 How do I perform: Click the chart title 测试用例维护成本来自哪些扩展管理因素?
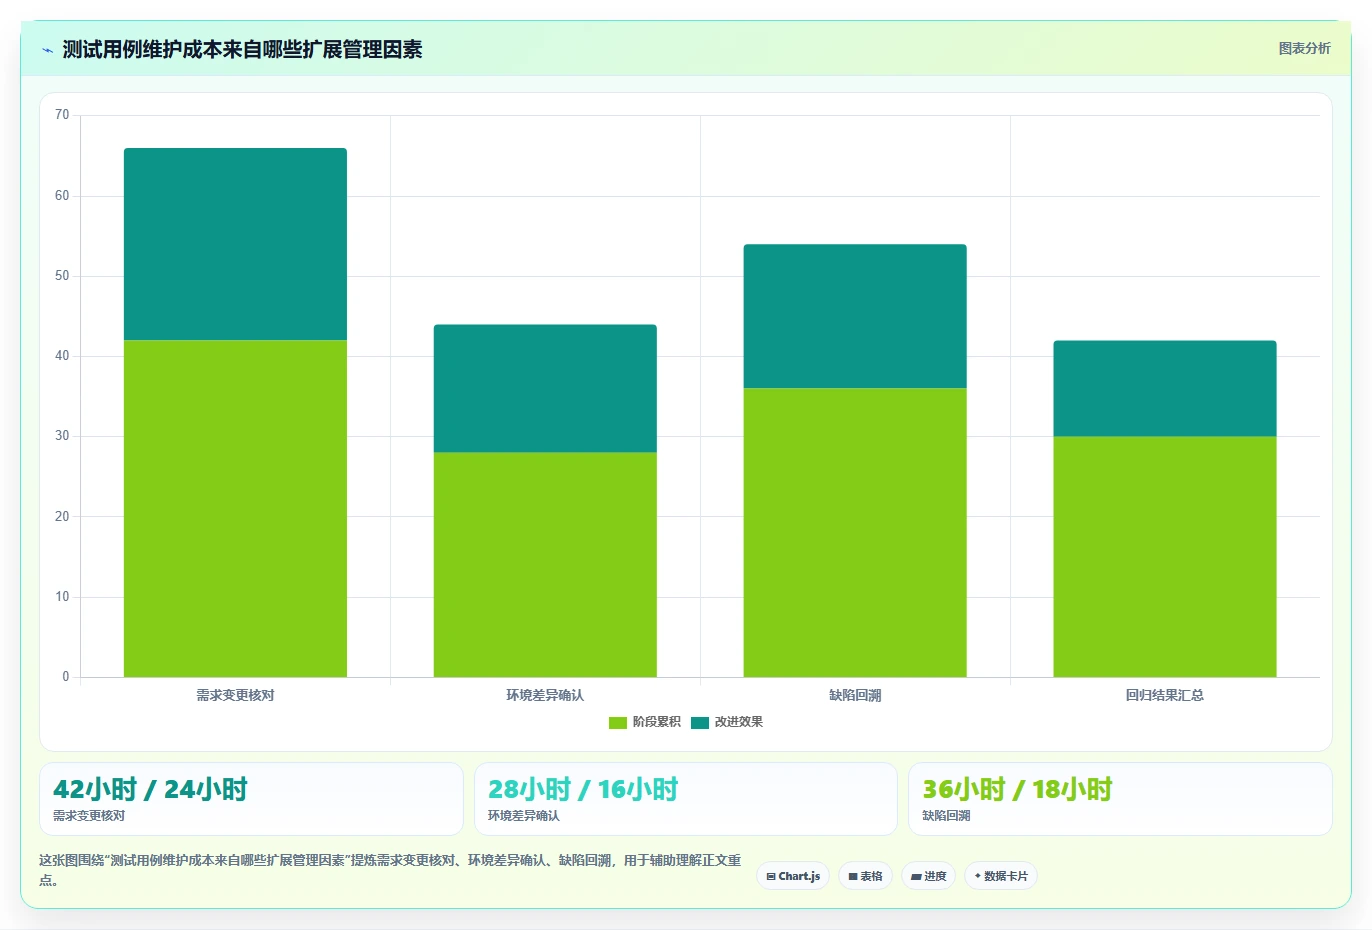pyautogui.click(x=242, y=50)
